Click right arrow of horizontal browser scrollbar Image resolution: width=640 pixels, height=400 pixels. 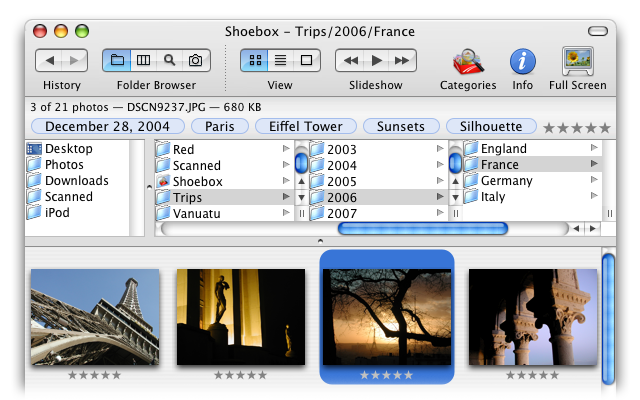(x=593, y=229)
